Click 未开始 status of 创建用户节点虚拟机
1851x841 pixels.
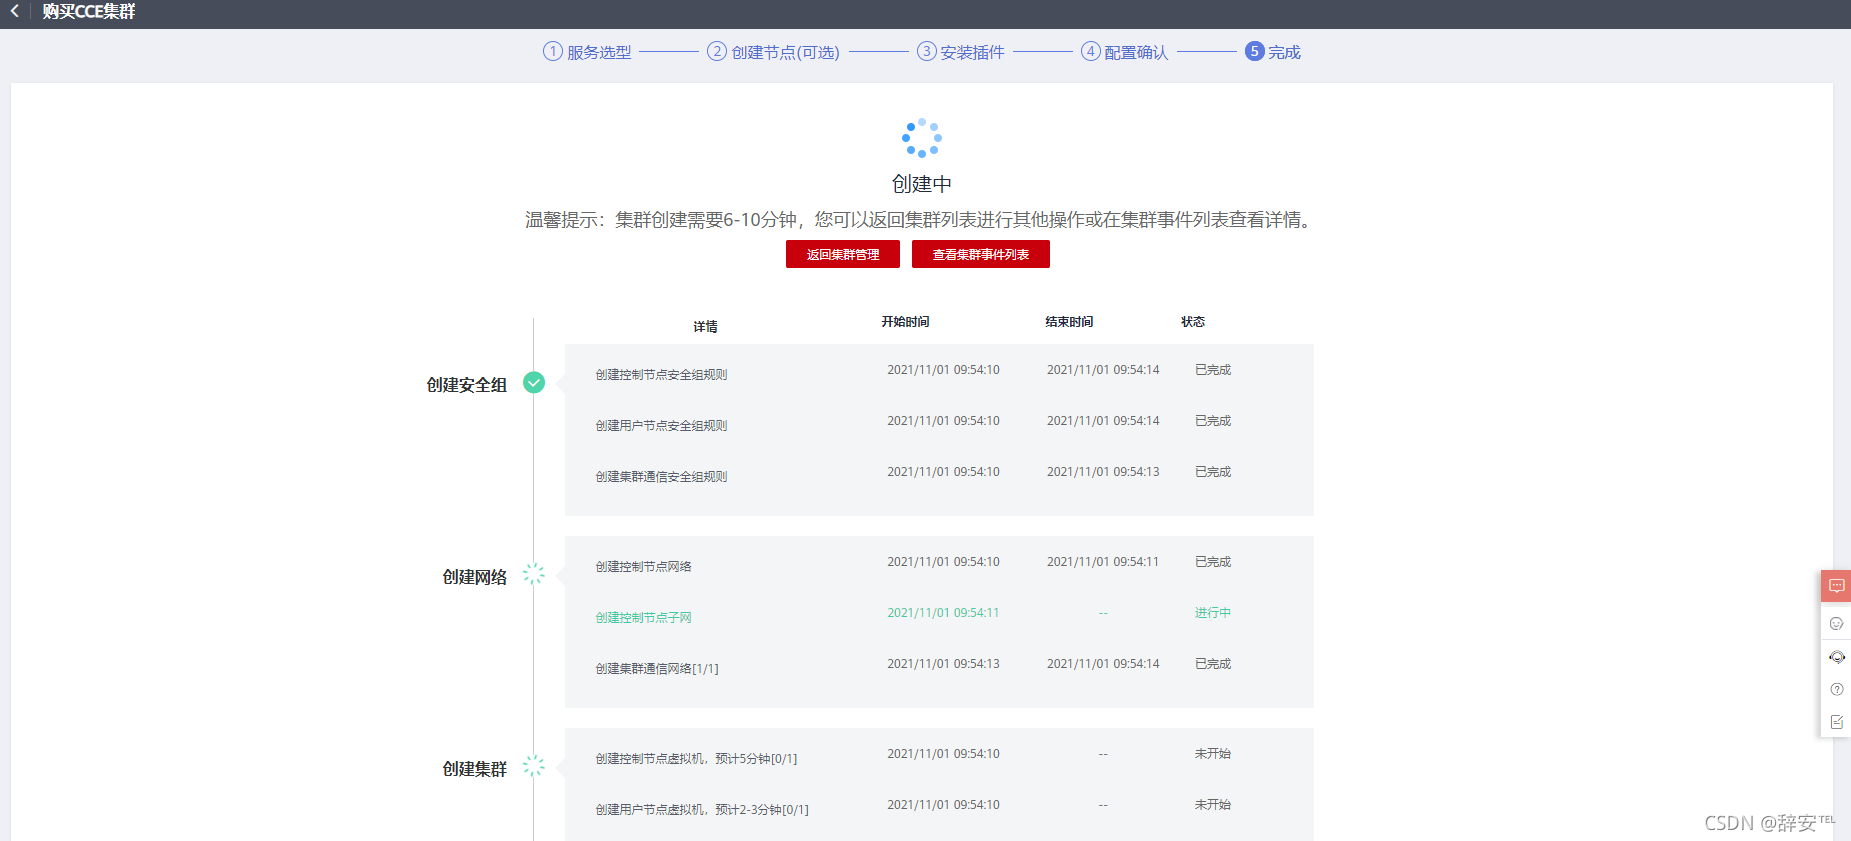pos(1212,805)
